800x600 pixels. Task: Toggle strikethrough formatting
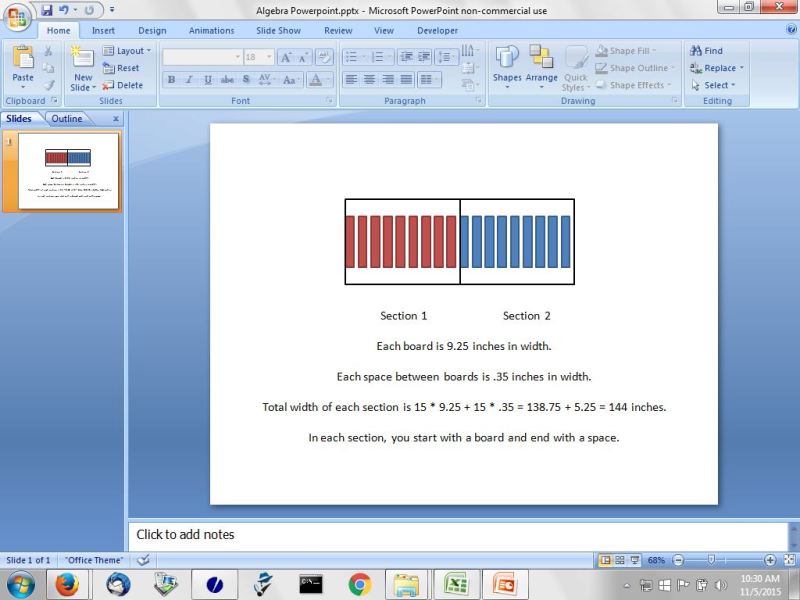tap(227, 80)
